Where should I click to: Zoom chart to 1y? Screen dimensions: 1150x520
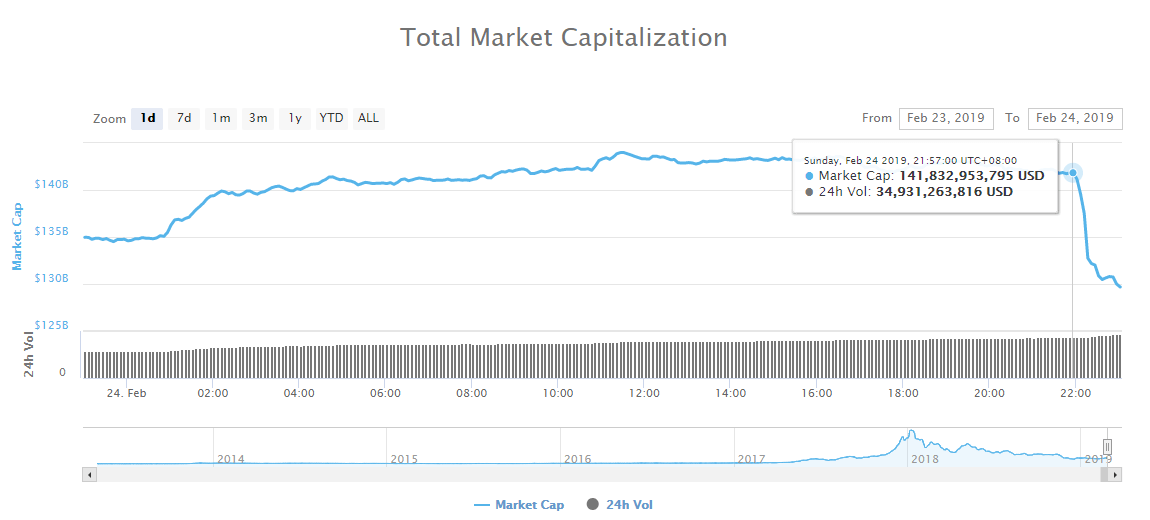coord(295,118)
